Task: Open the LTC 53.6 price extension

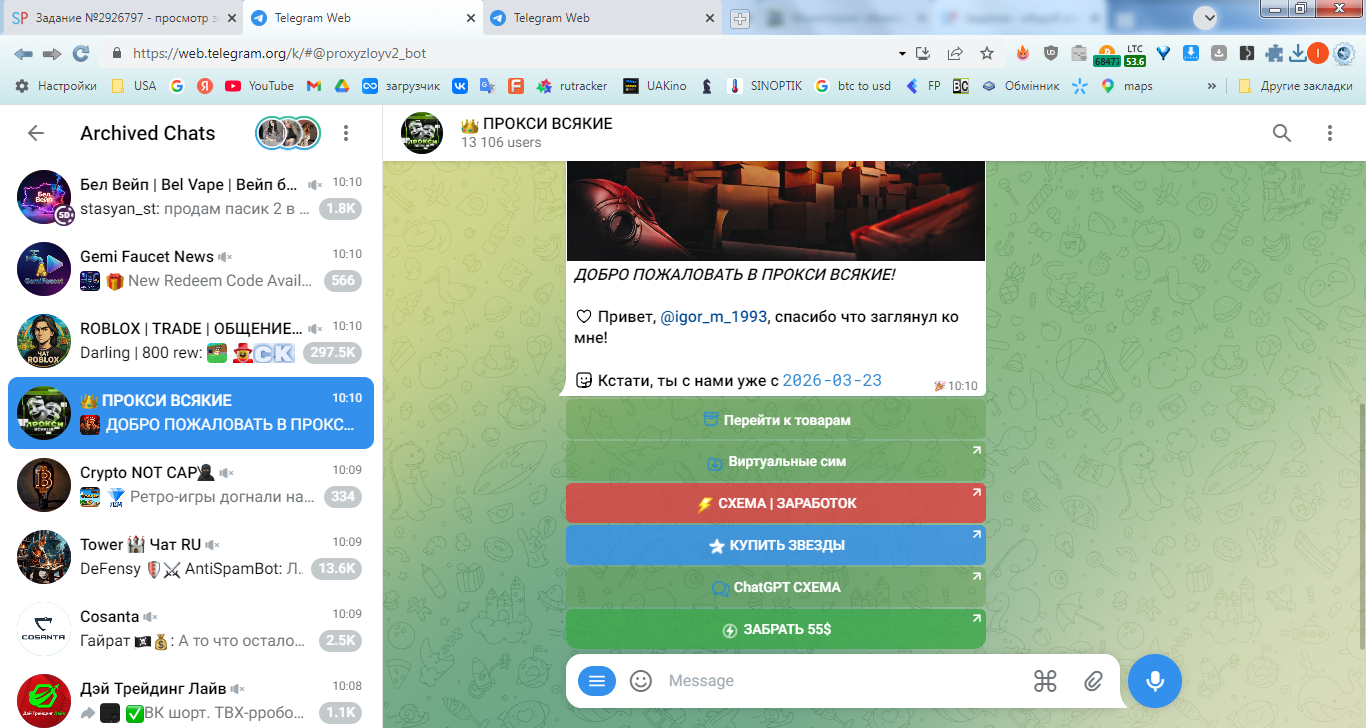Action: 1135,54
